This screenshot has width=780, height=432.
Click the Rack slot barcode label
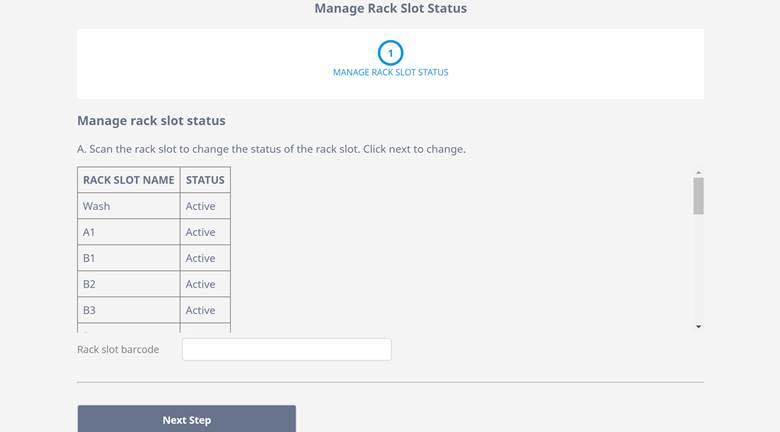click(118, 350)
